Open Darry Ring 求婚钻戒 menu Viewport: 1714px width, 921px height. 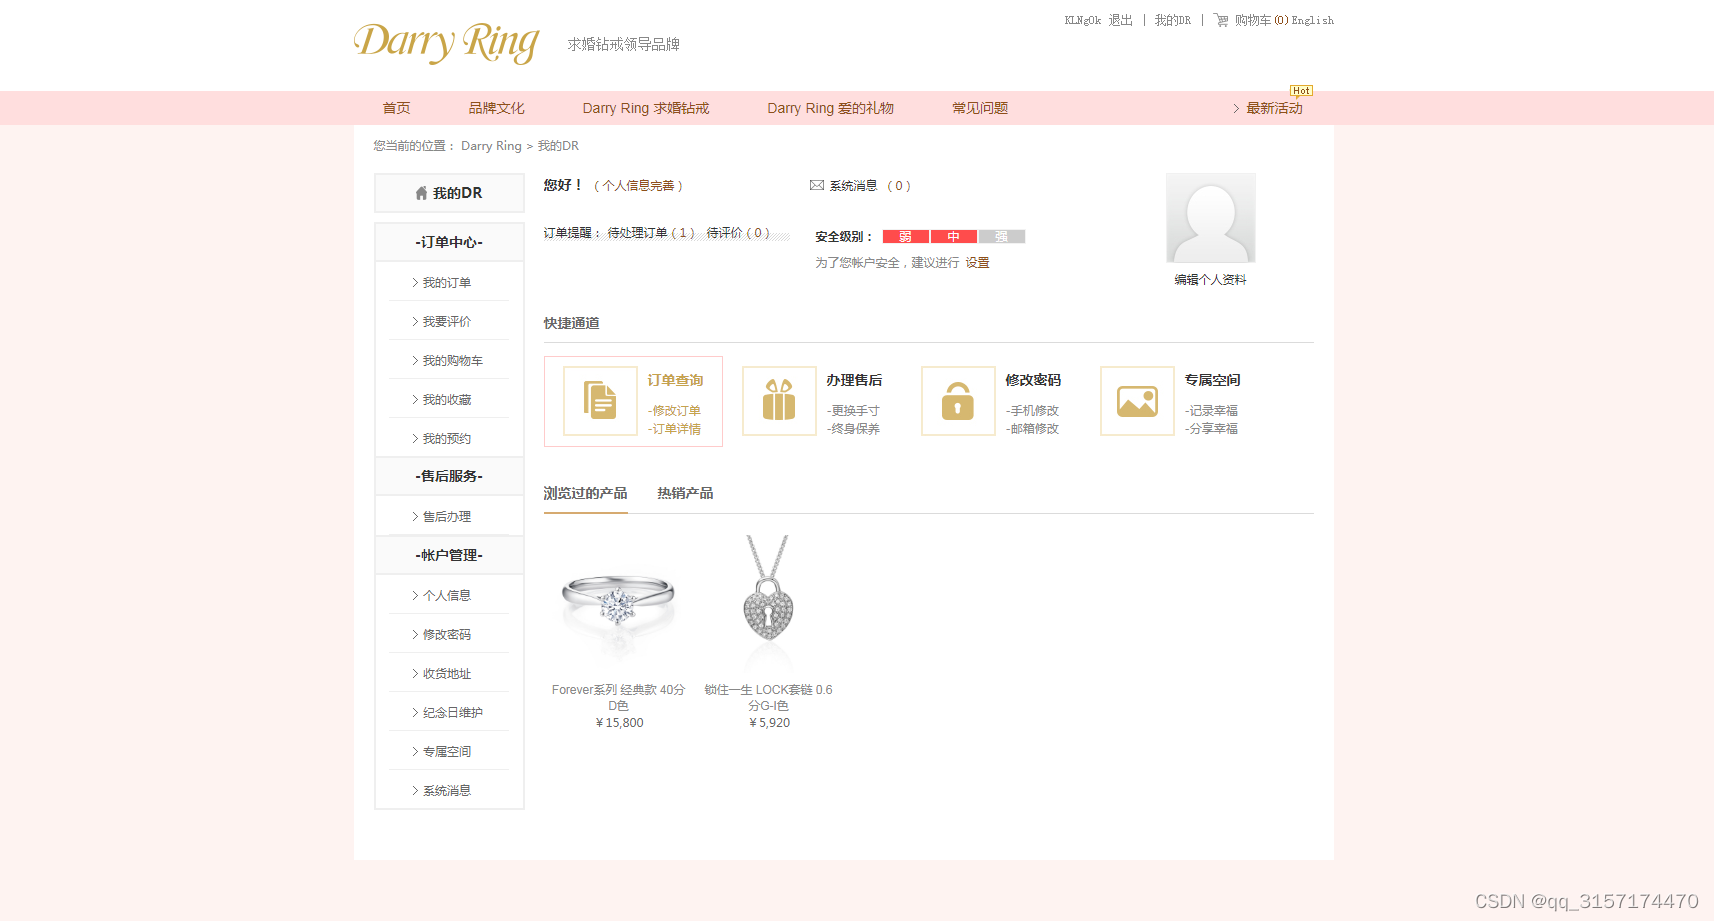pyautogui.click(x=646, y=108)
